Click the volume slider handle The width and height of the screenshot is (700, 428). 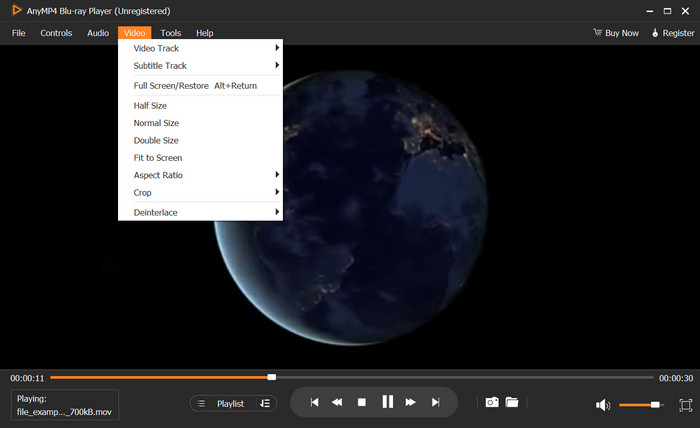pyautogui.click(x=655, y=405)
